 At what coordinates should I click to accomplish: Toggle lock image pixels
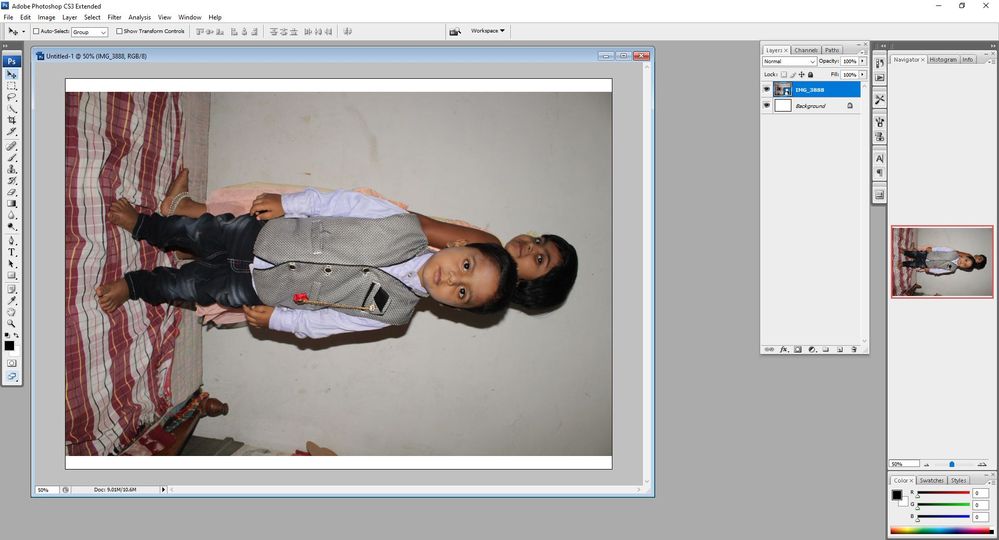[x=793, y=75]
